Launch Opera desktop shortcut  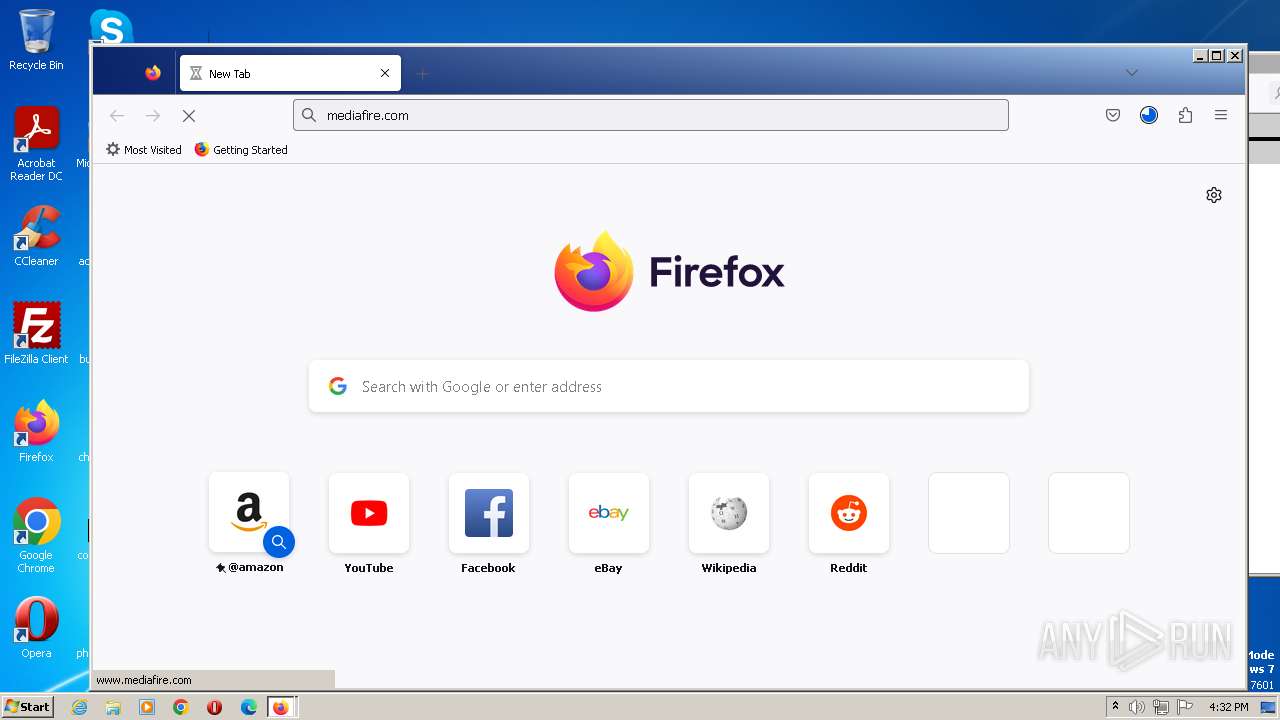36,628
